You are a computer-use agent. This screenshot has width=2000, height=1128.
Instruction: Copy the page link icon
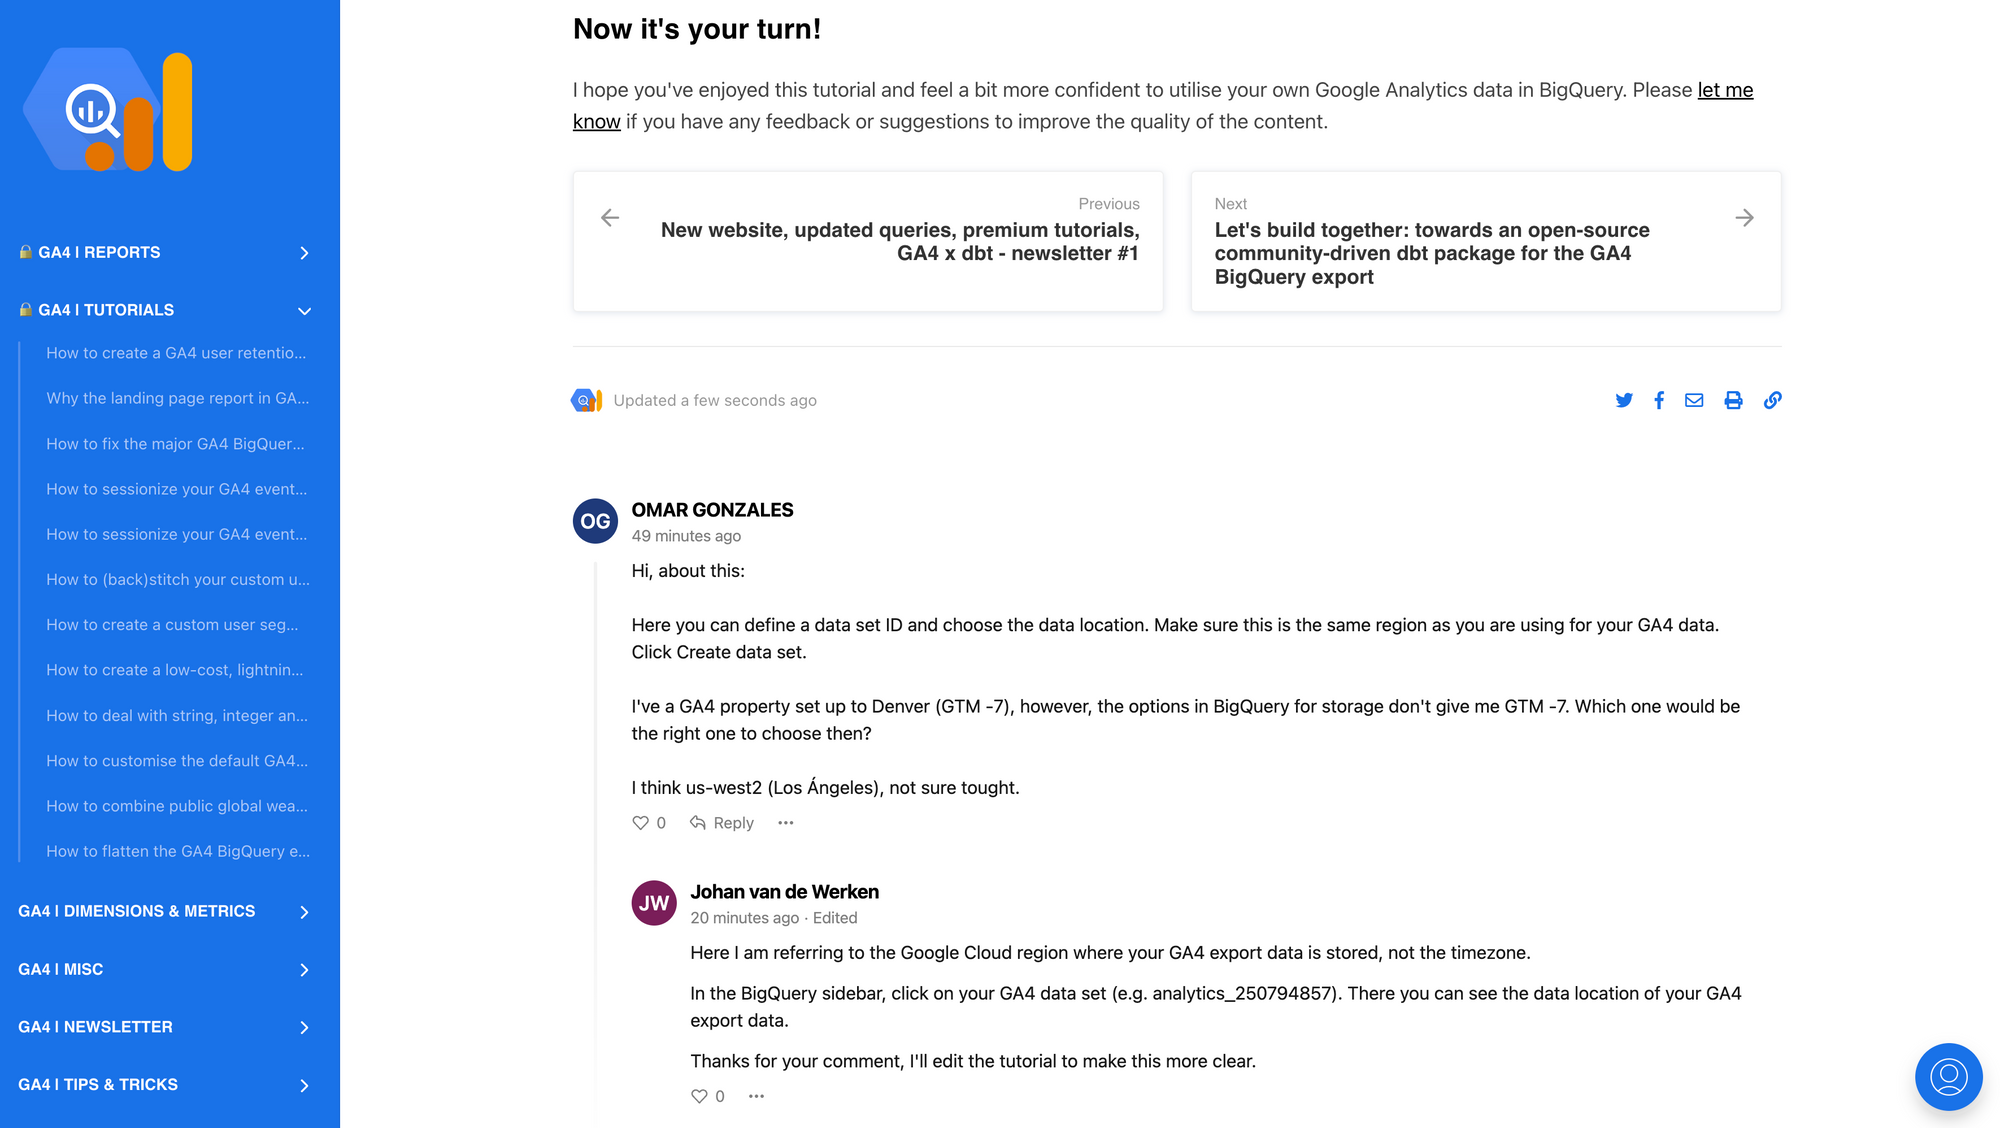coord(1772,400)
